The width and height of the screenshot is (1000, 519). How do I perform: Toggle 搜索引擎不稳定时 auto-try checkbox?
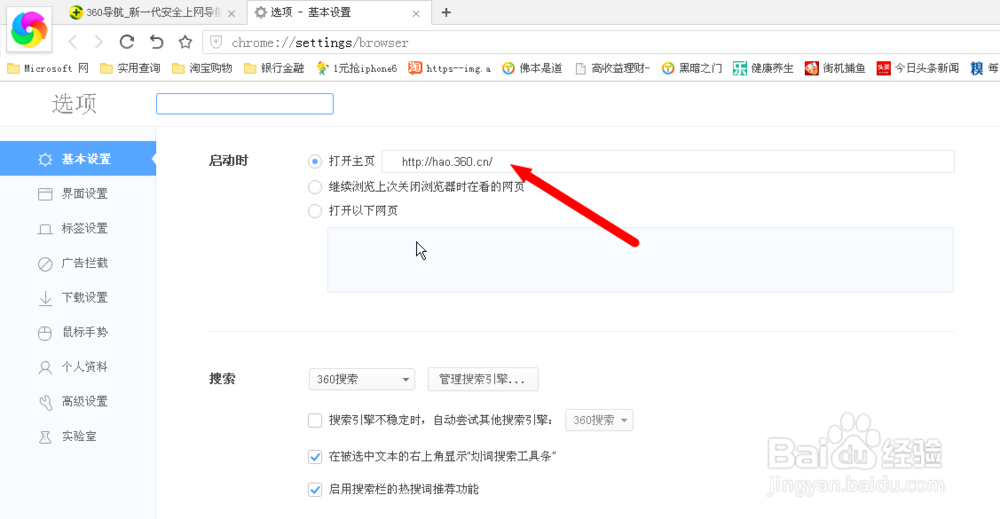314,420
